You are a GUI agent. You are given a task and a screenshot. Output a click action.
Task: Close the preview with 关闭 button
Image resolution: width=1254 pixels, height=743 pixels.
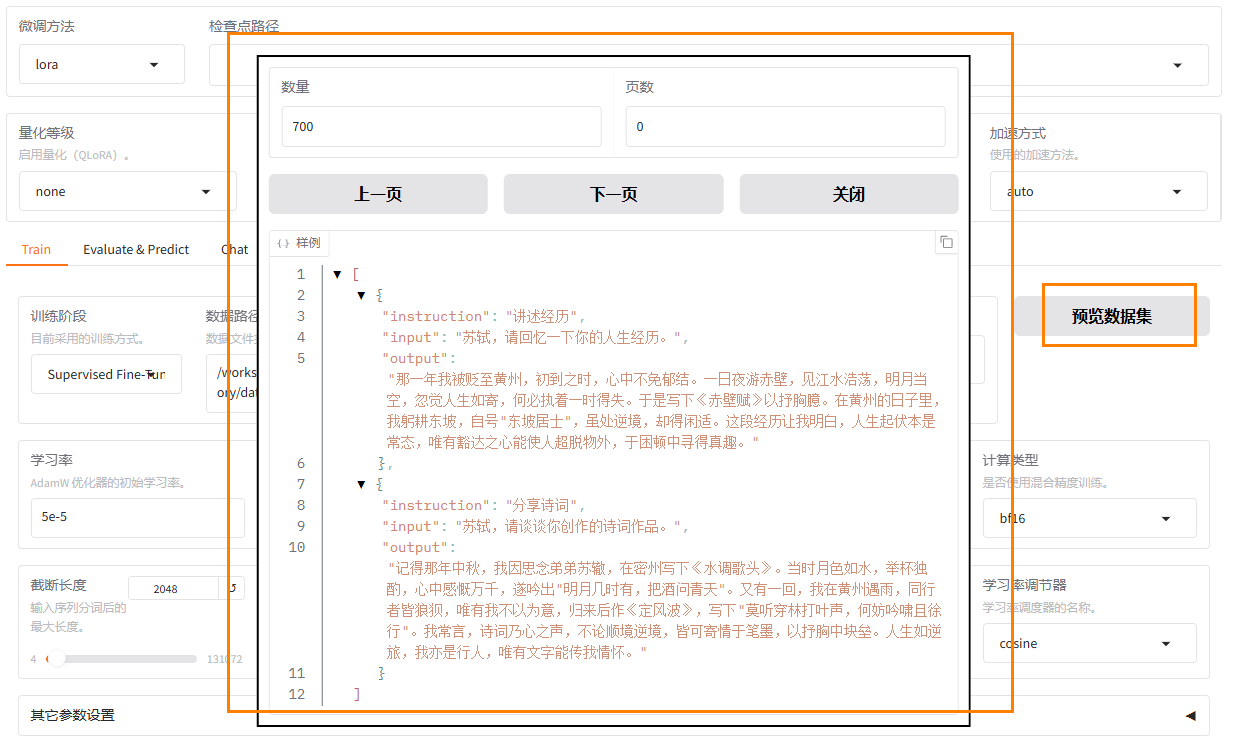click(x=848, y=194)
